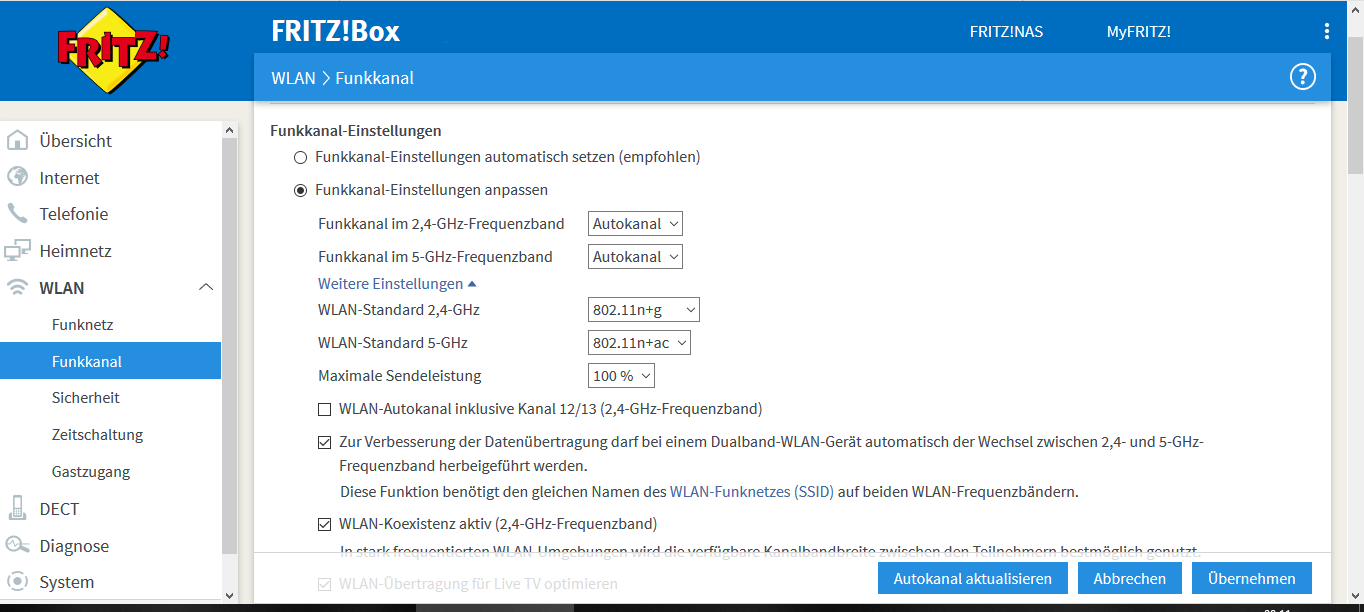
Task: Open the three-dot options menu
Action: tap(1327, 31)
